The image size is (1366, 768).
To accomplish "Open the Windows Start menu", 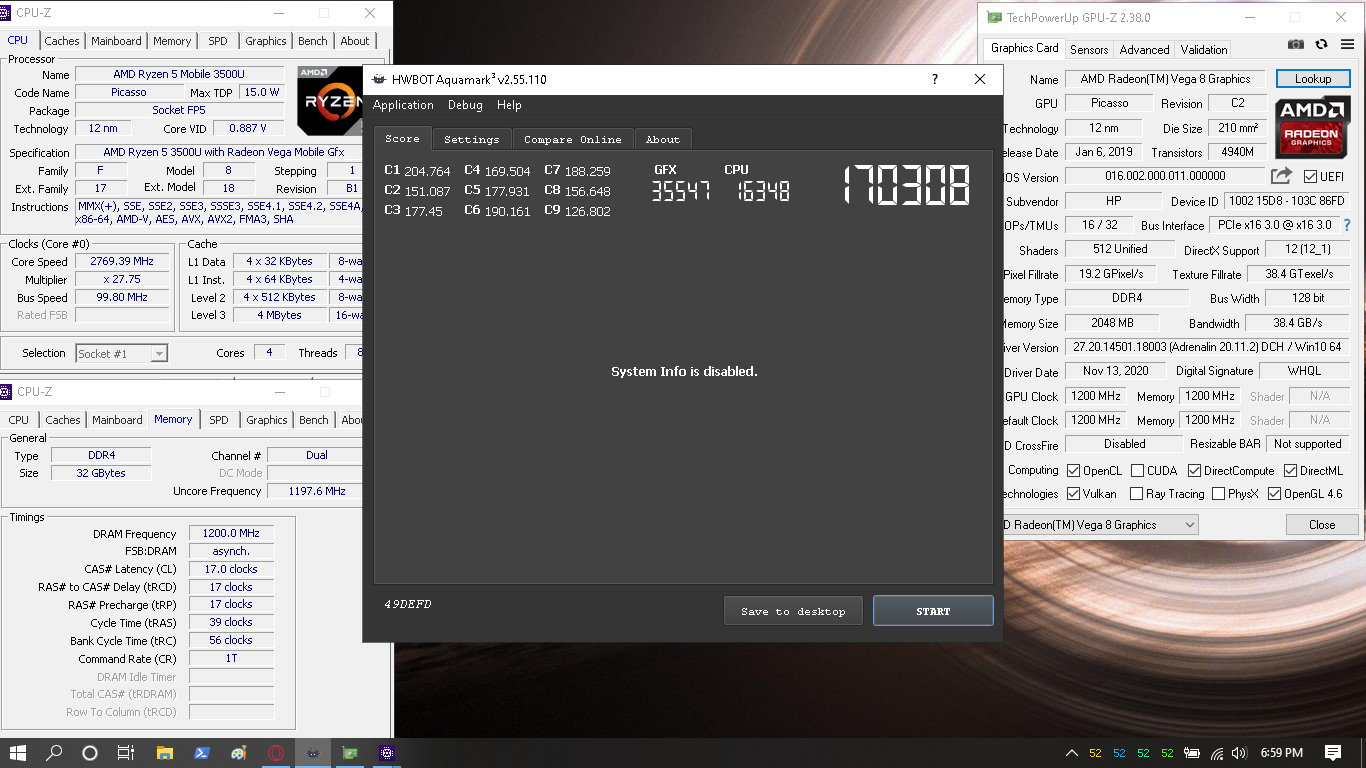I will pos(19,753).
